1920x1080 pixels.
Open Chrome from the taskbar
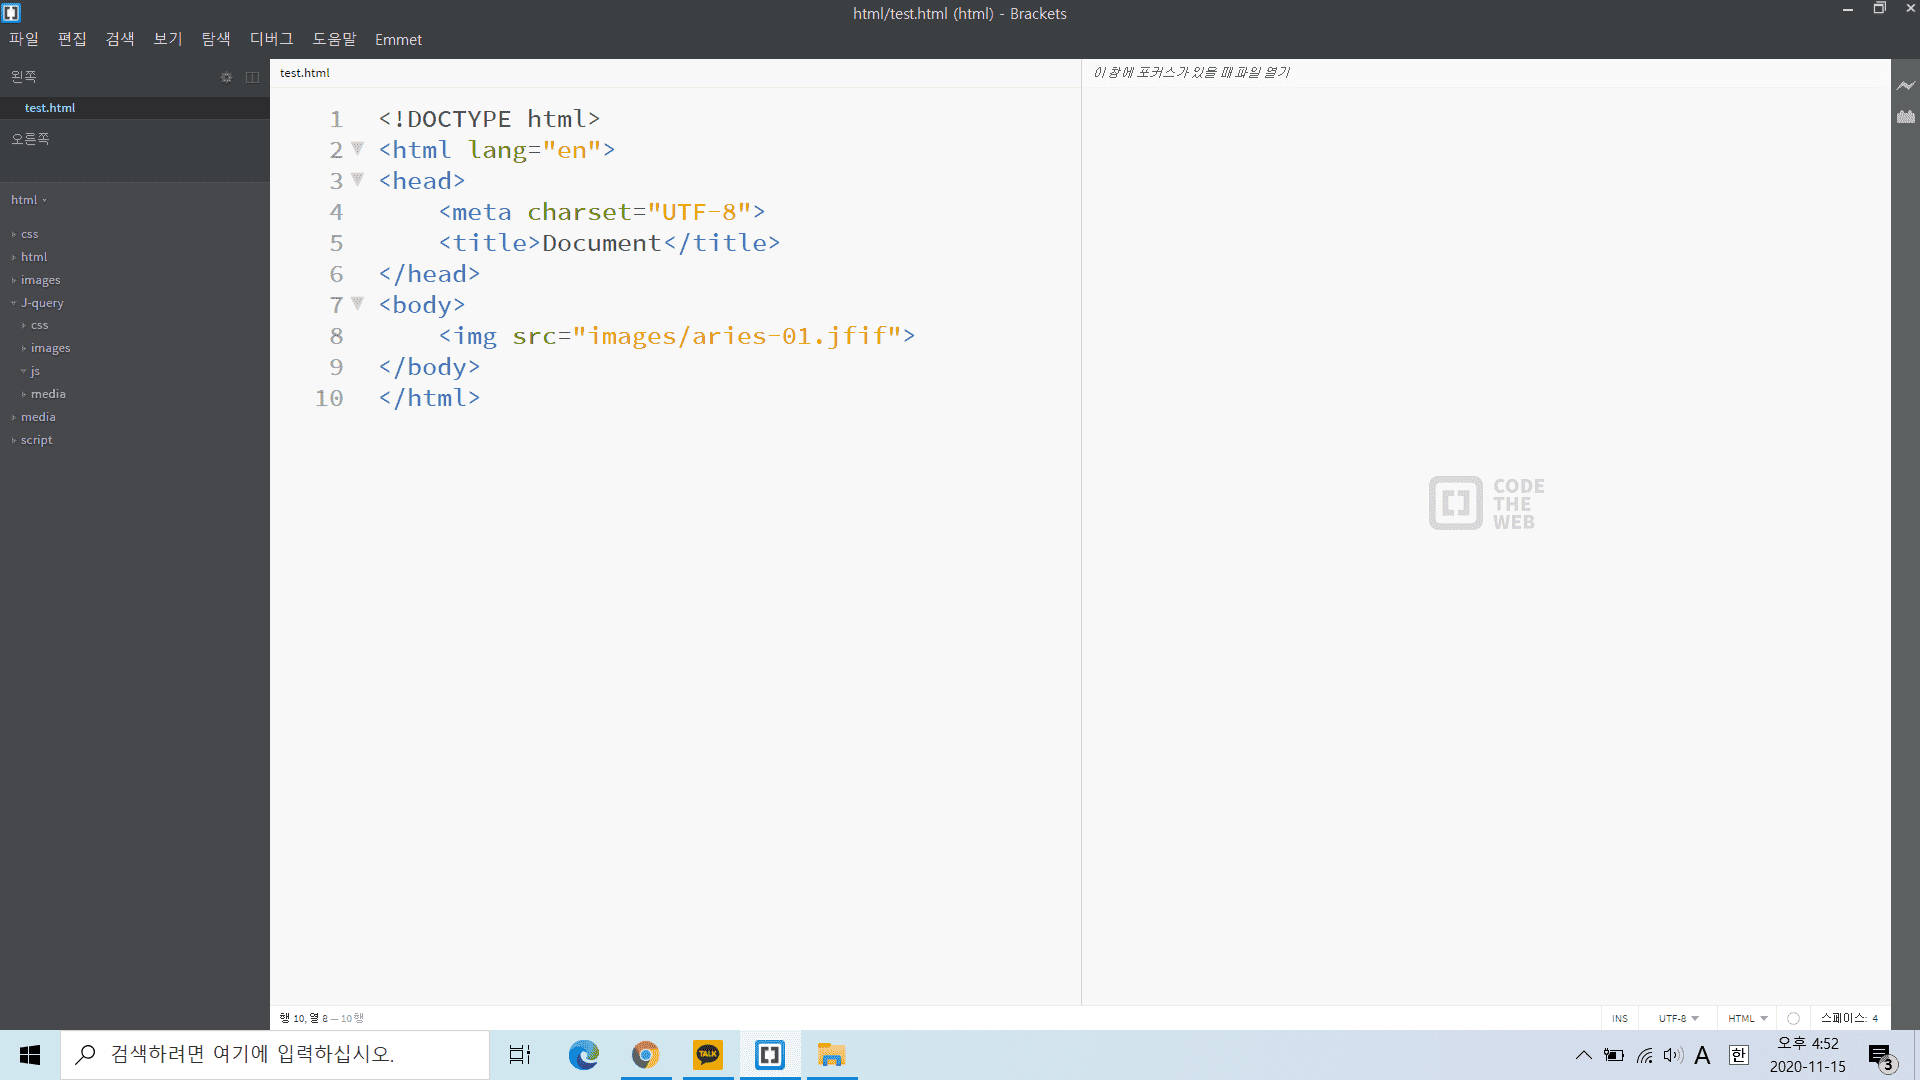[x=646, y=1054]
